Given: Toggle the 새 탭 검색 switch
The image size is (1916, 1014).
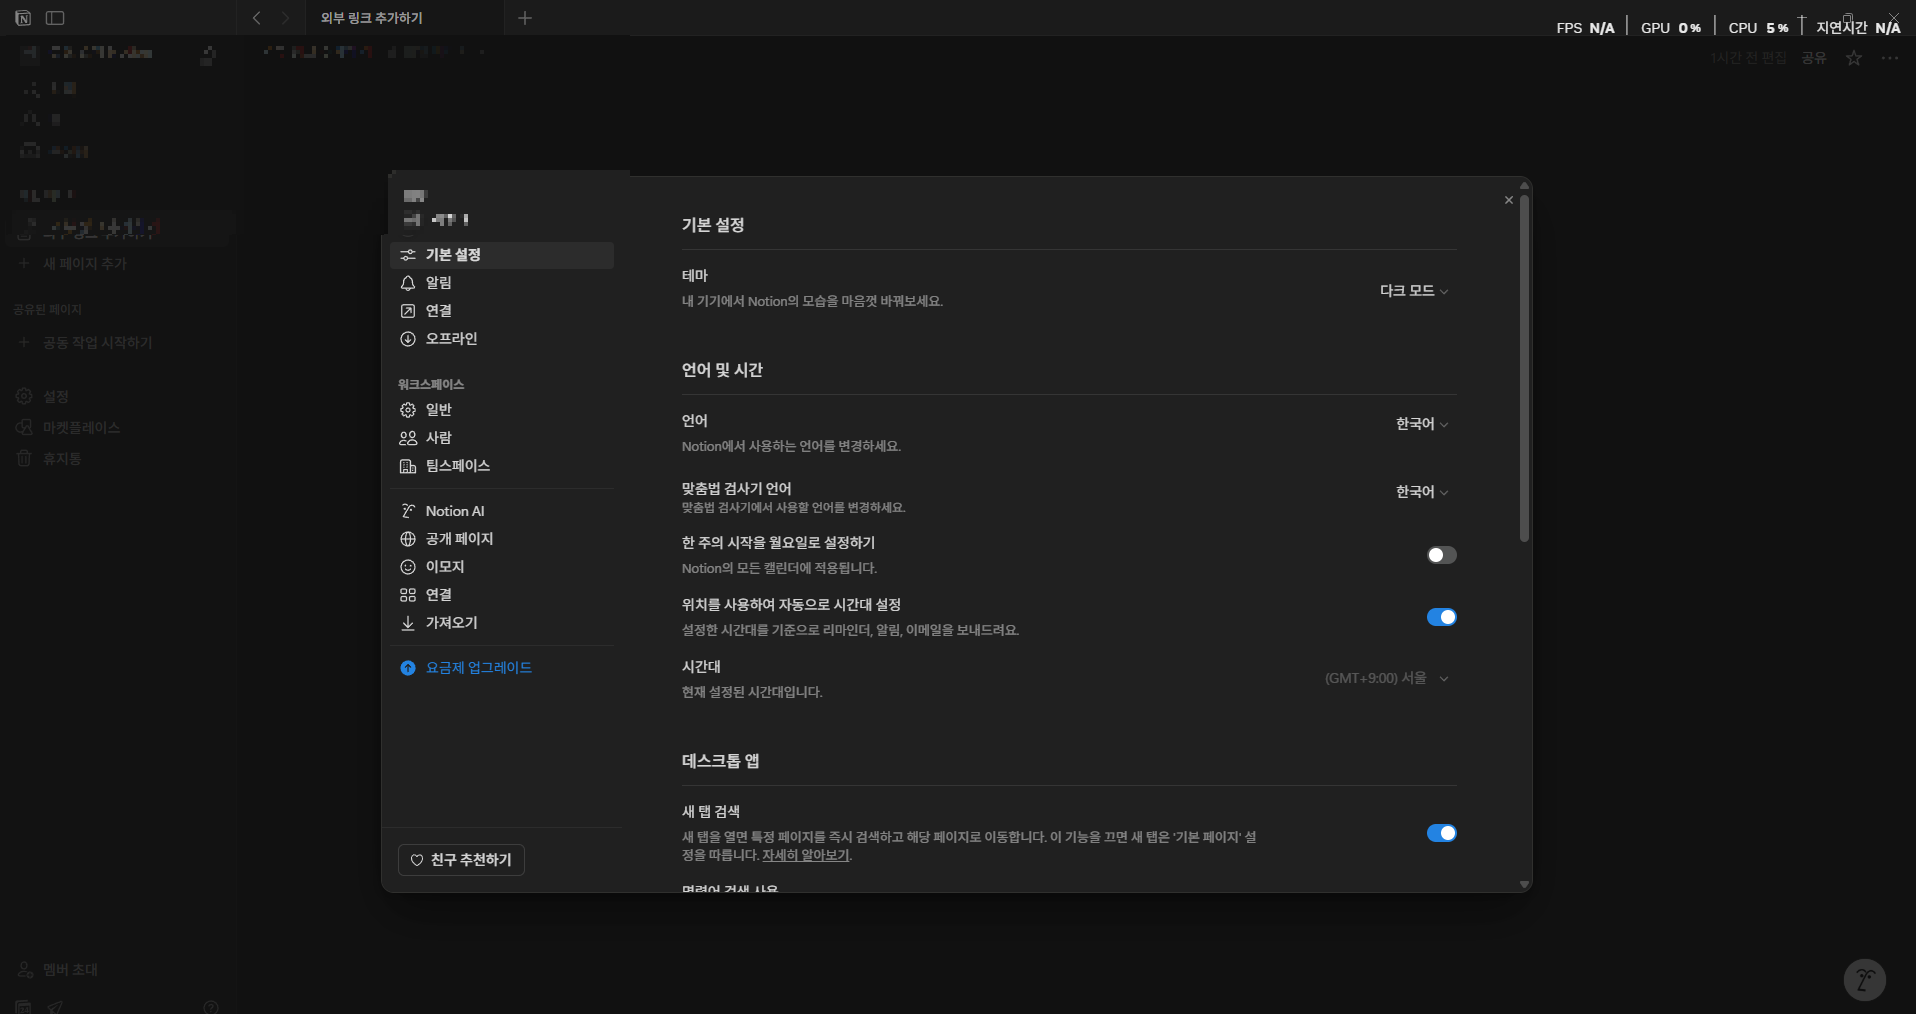Looking at the screenshot, I should tap(1441, 833).
